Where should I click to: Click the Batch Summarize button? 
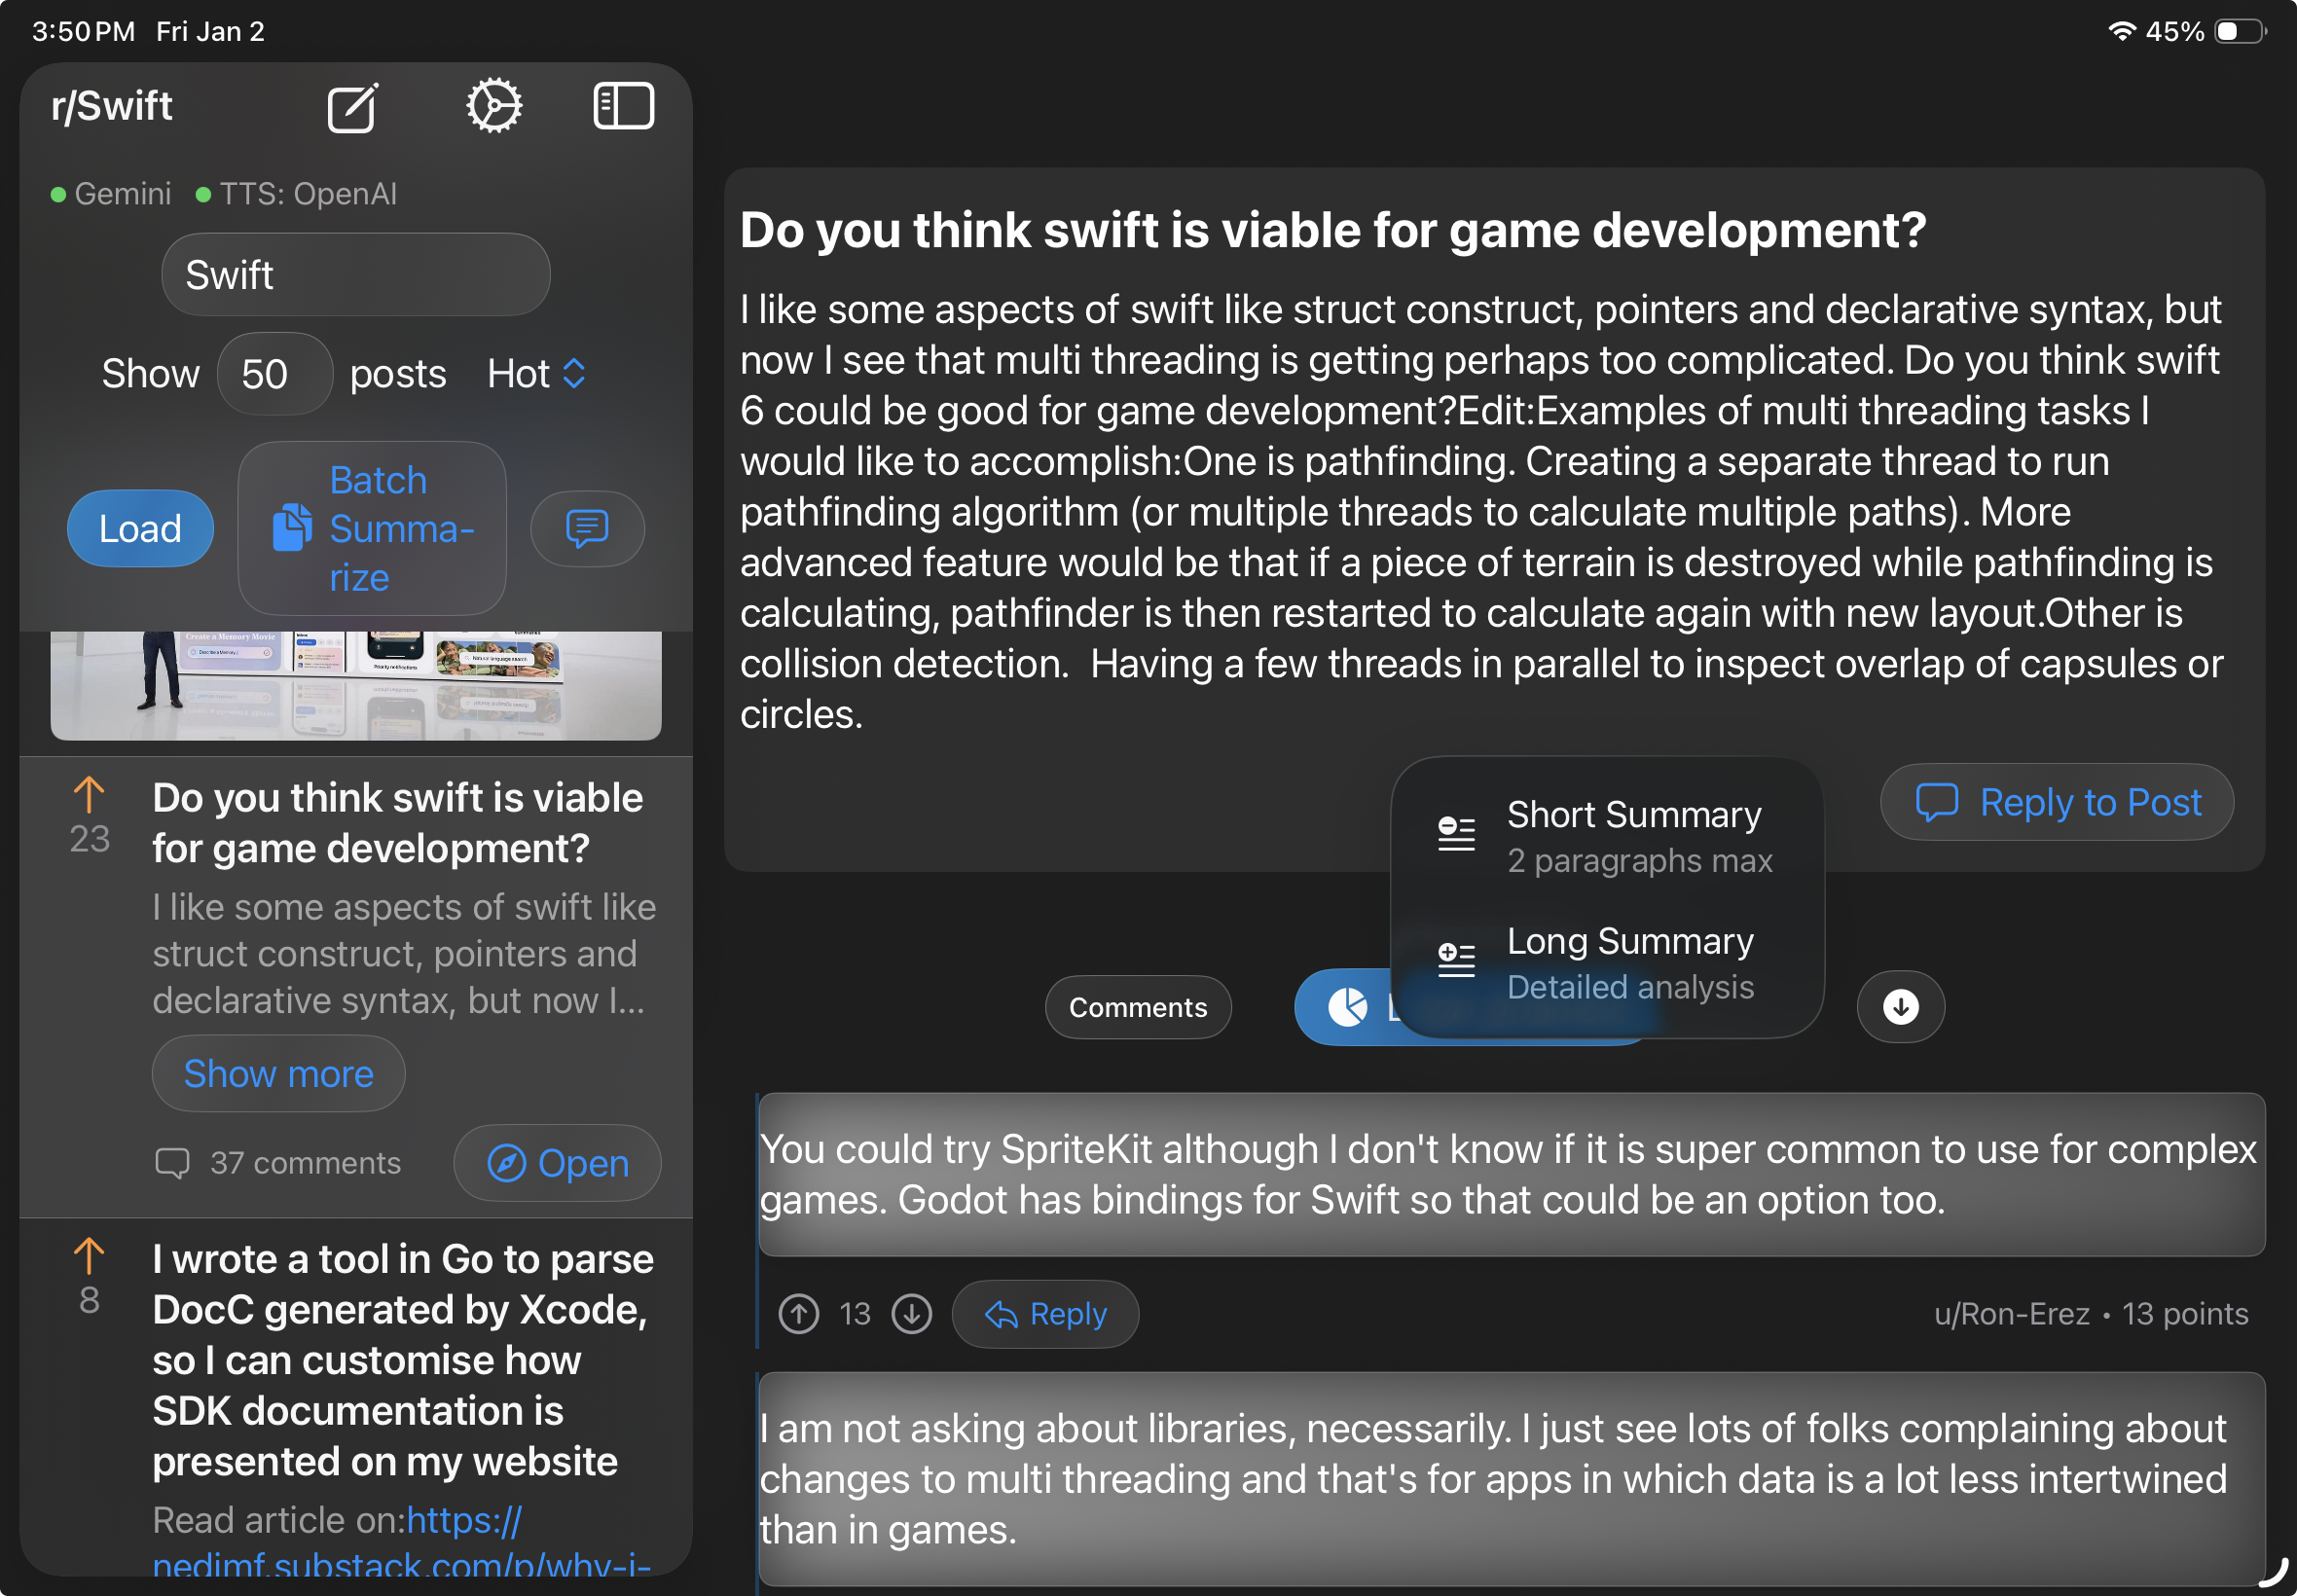tap(372, 528)
